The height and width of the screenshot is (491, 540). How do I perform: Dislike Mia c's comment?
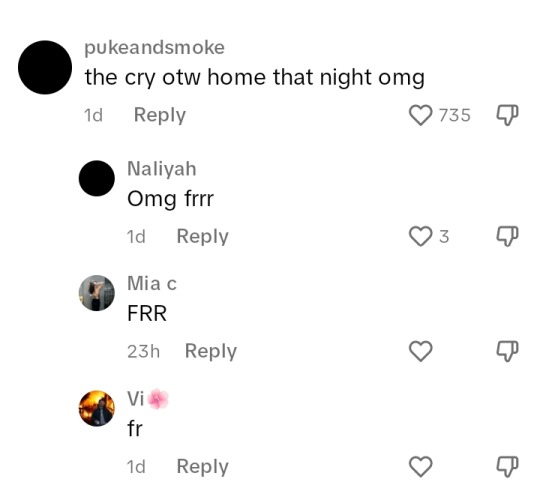[x=507, y=351]
